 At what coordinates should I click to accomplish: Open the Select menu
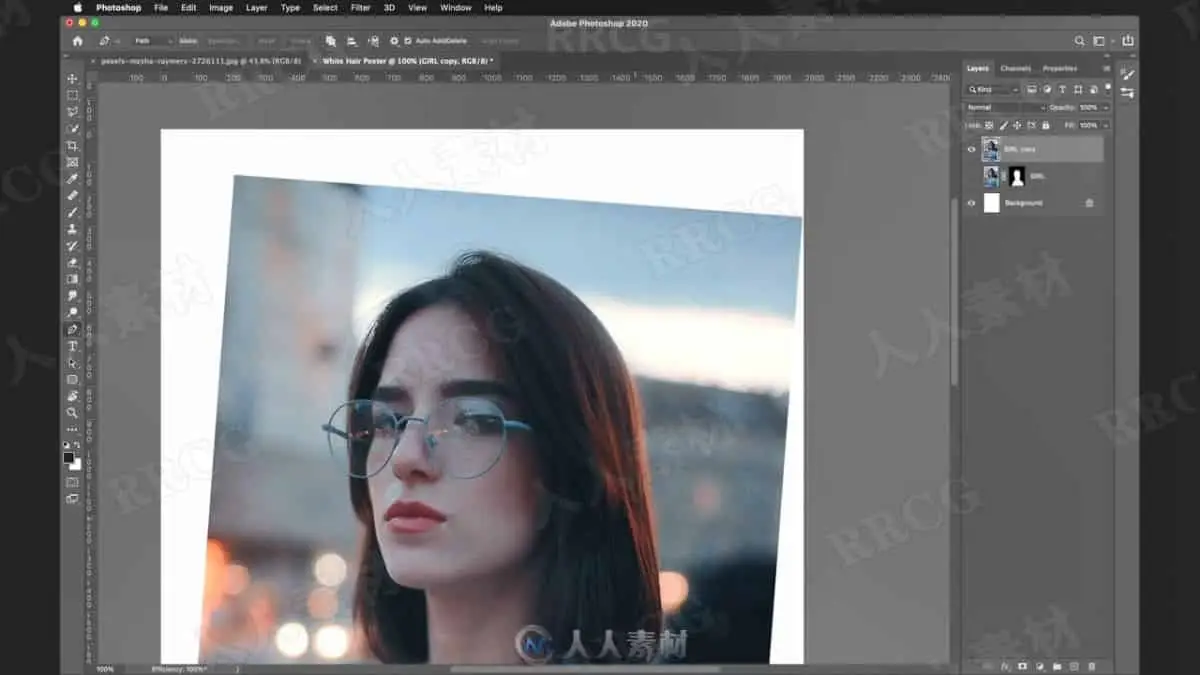[325, 7]
